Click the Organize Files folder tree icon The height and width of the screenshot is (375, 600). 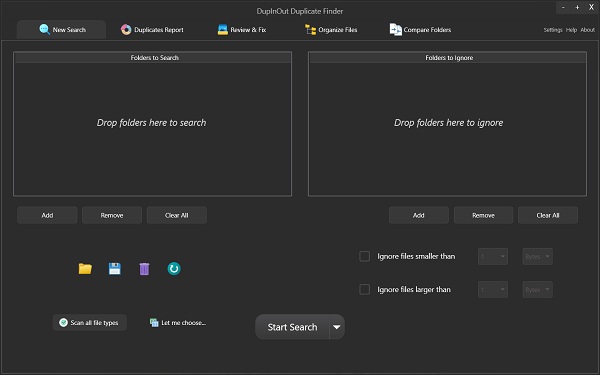[x=310, y=29]
